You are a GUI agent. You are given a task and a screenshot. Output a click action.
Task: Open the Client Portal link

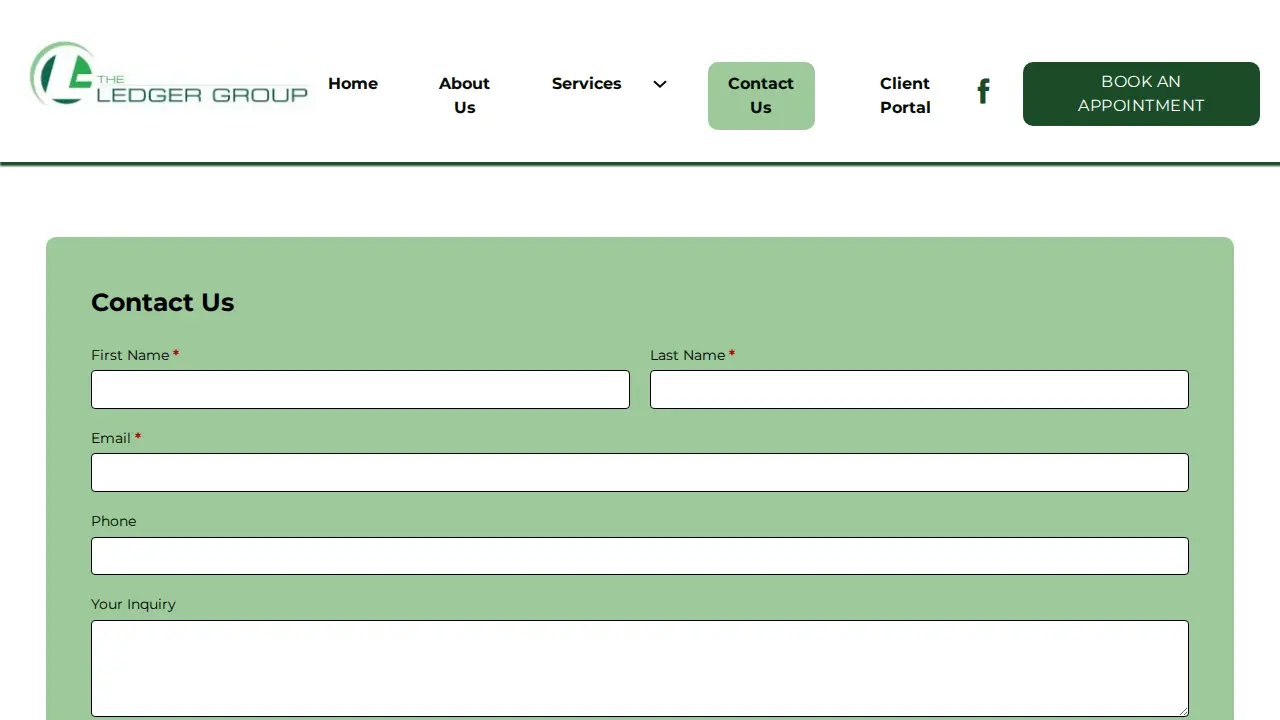905,96
